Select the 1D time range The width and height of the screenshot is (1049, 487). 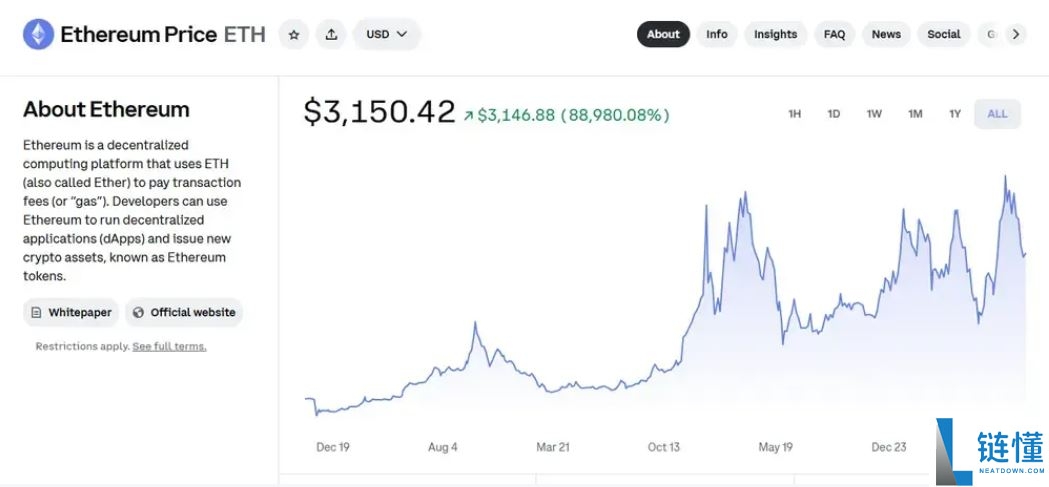click(x=833, y=114)
